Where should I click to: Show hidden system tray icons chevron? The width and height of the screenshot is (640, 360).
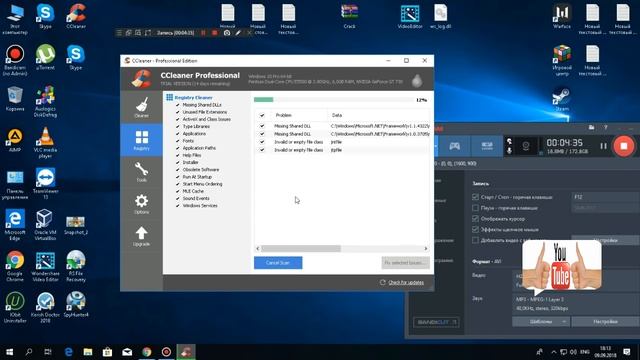coord(553,351)
